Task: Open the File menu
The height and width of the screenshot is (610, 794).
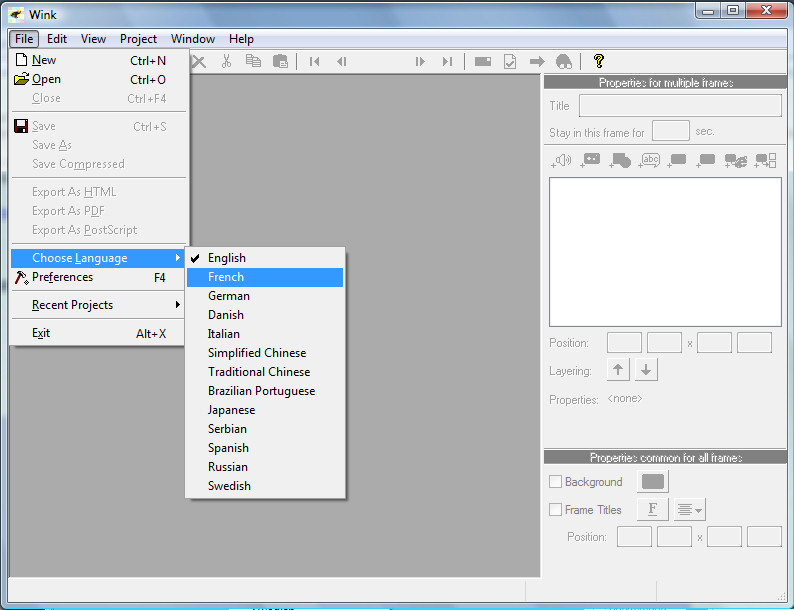Action: click(24, 39)
